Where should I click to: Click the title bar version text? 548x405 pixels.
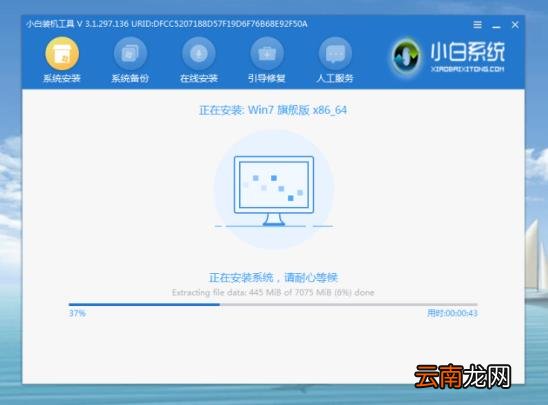point(167,24)
